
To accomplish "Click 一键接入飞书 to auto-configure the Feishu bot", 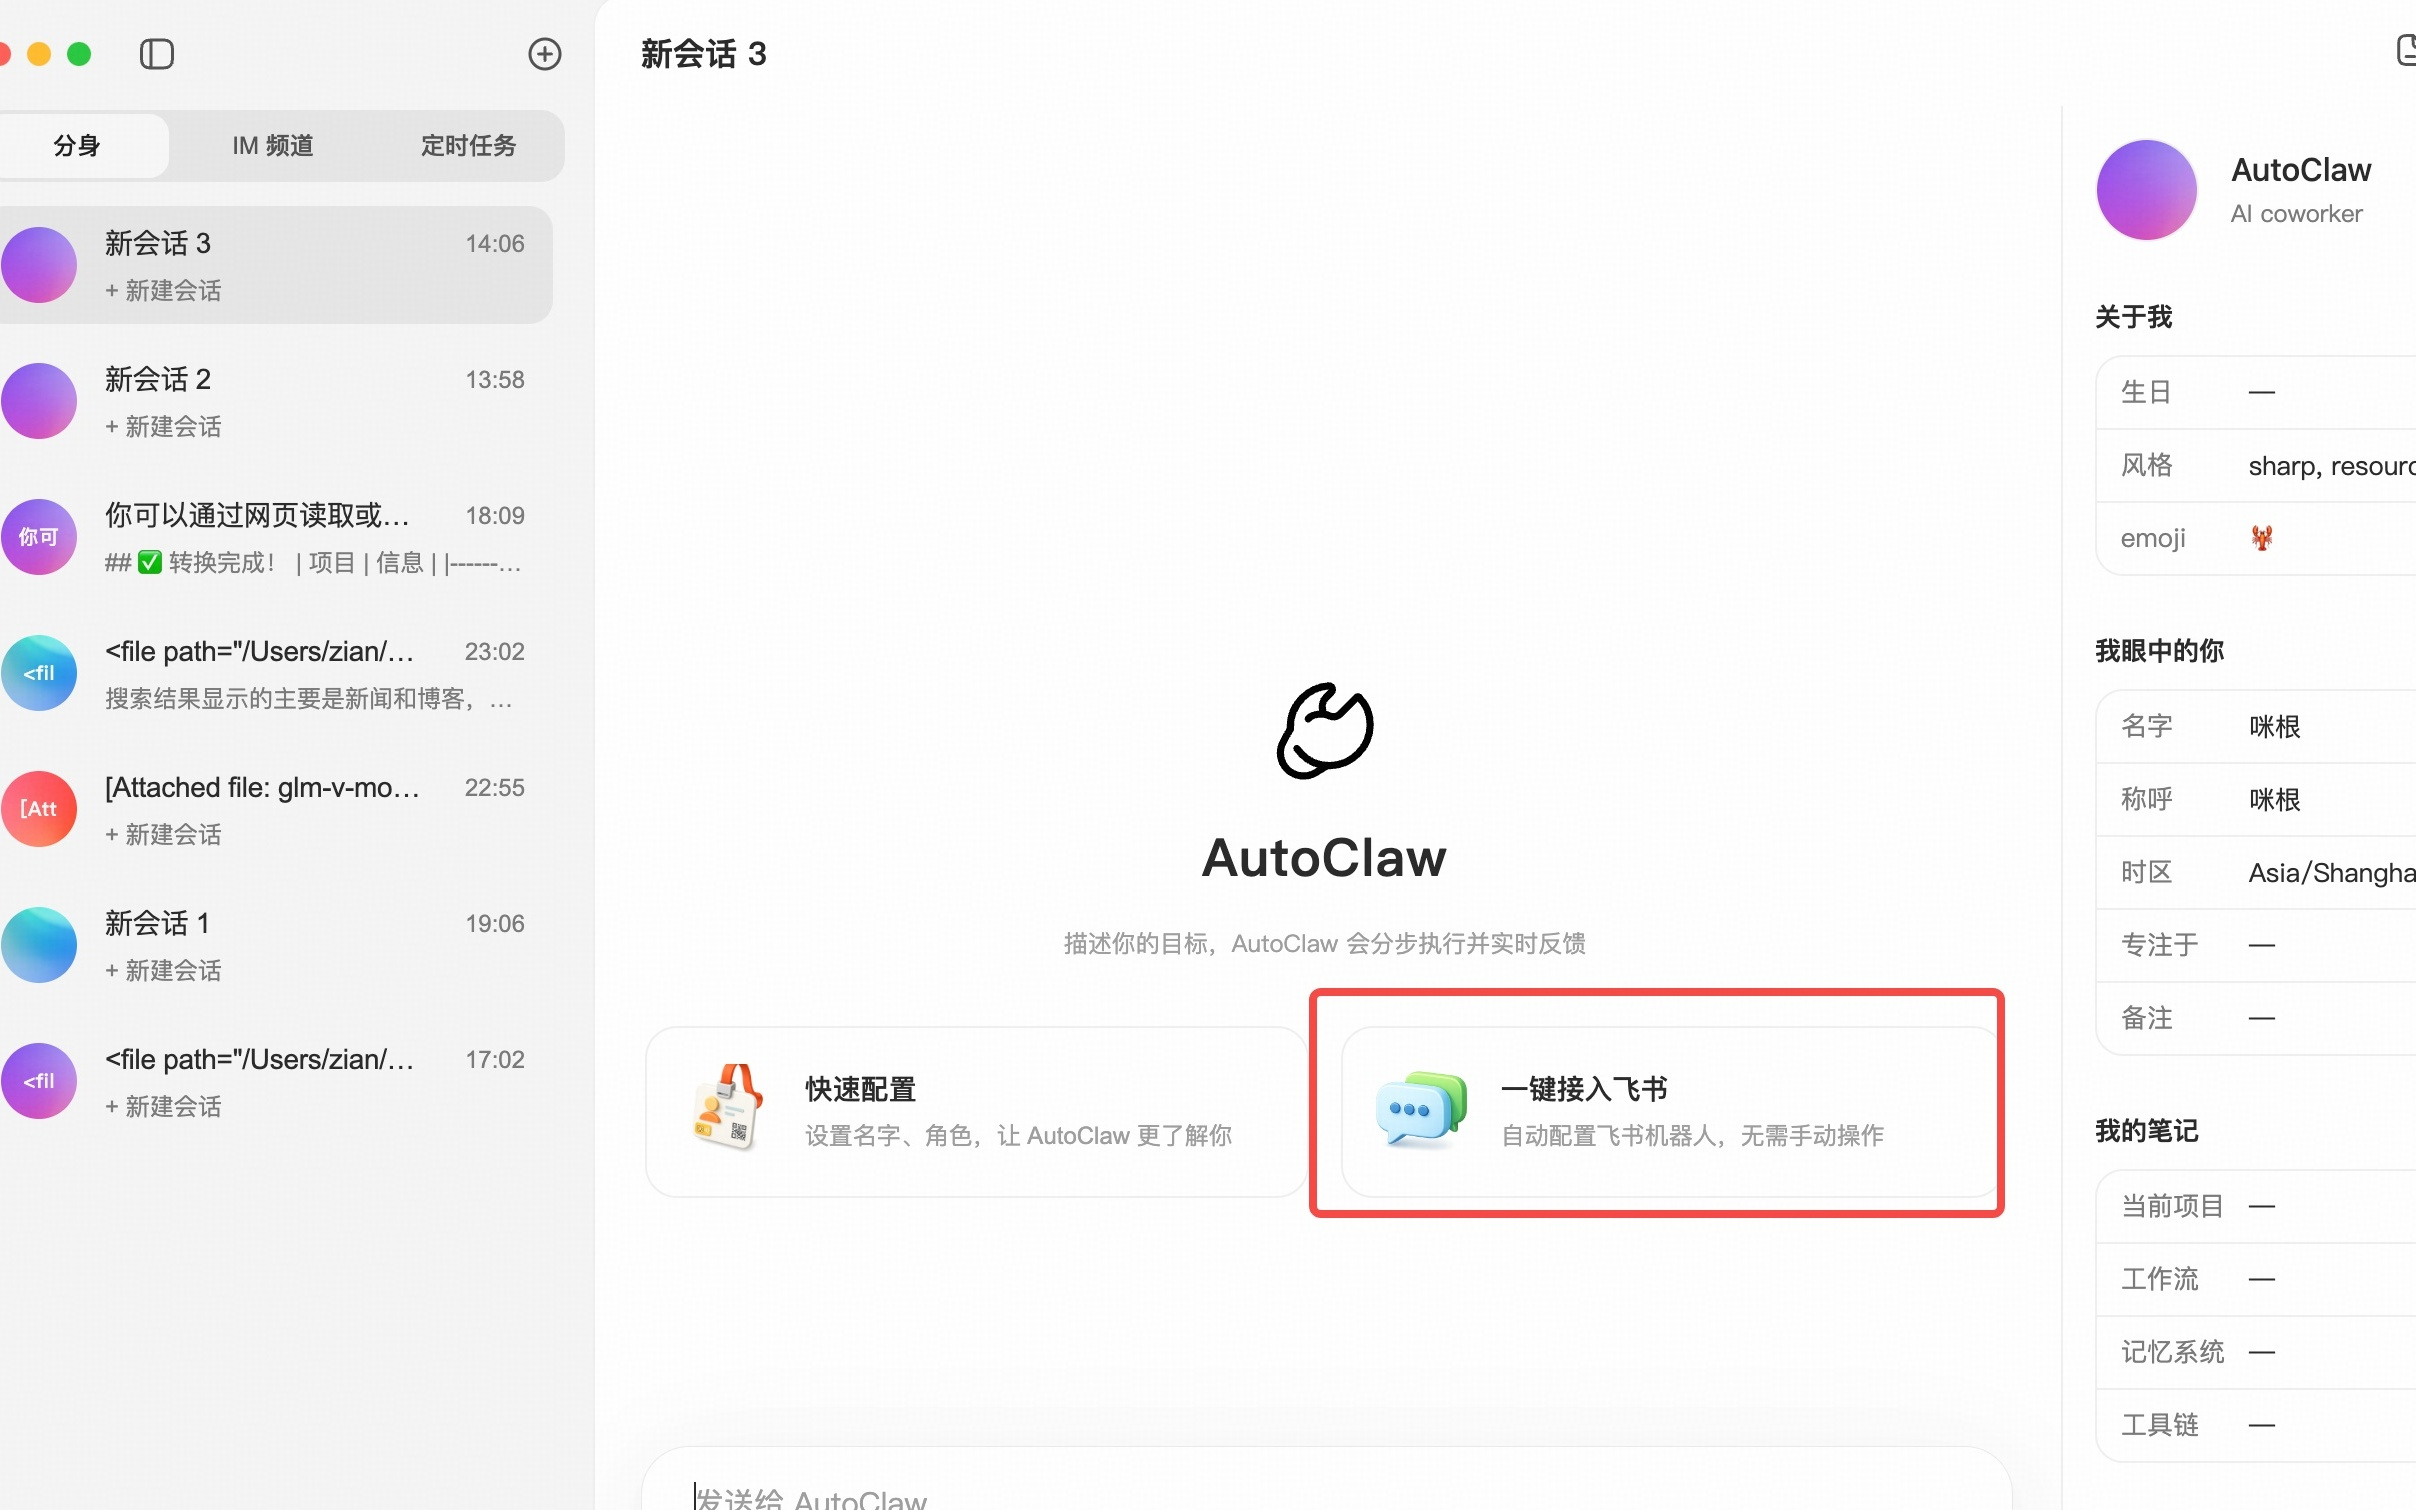I will pos(1655,1108).
